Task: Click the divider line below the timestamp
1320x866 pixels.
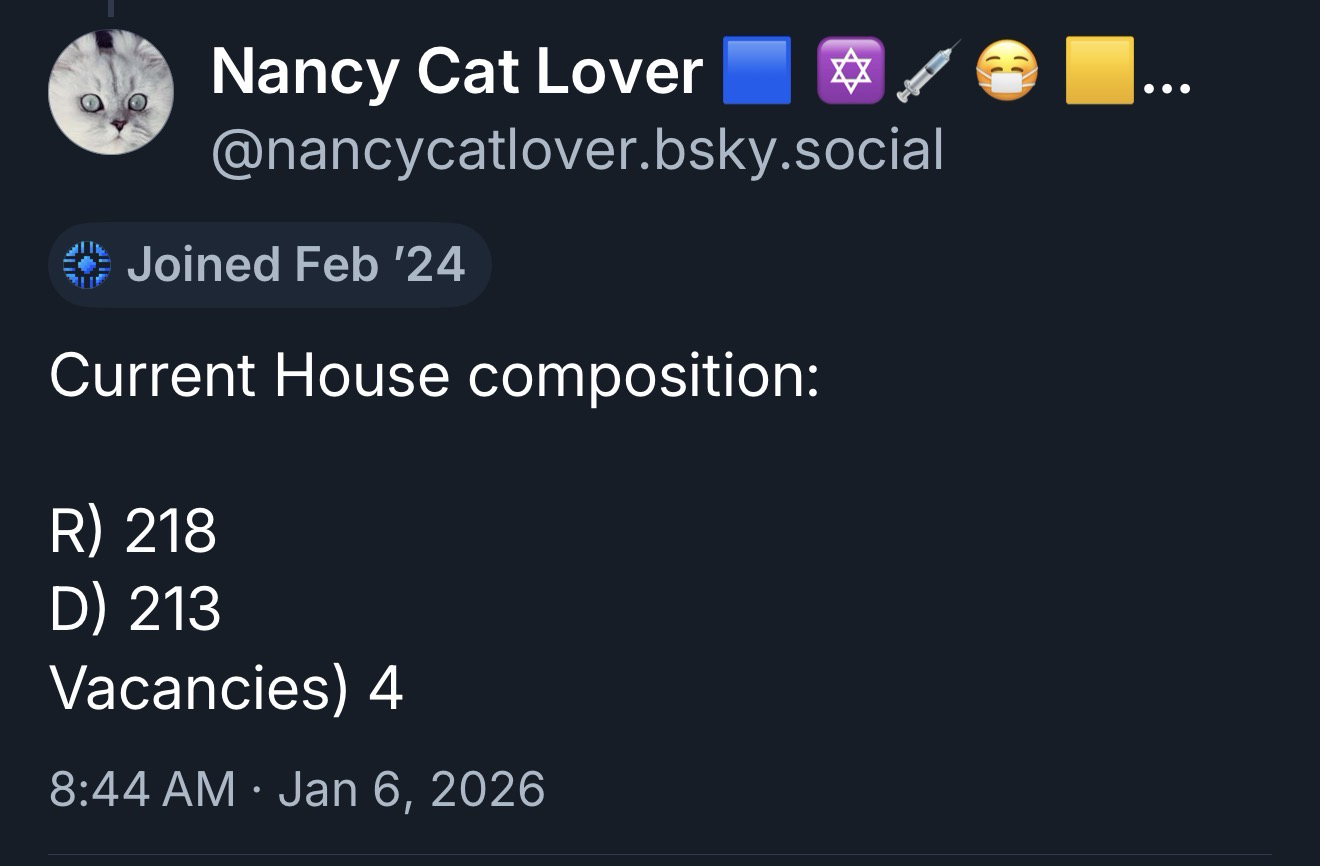Action: pyautogui.click(x=660, y=856)
